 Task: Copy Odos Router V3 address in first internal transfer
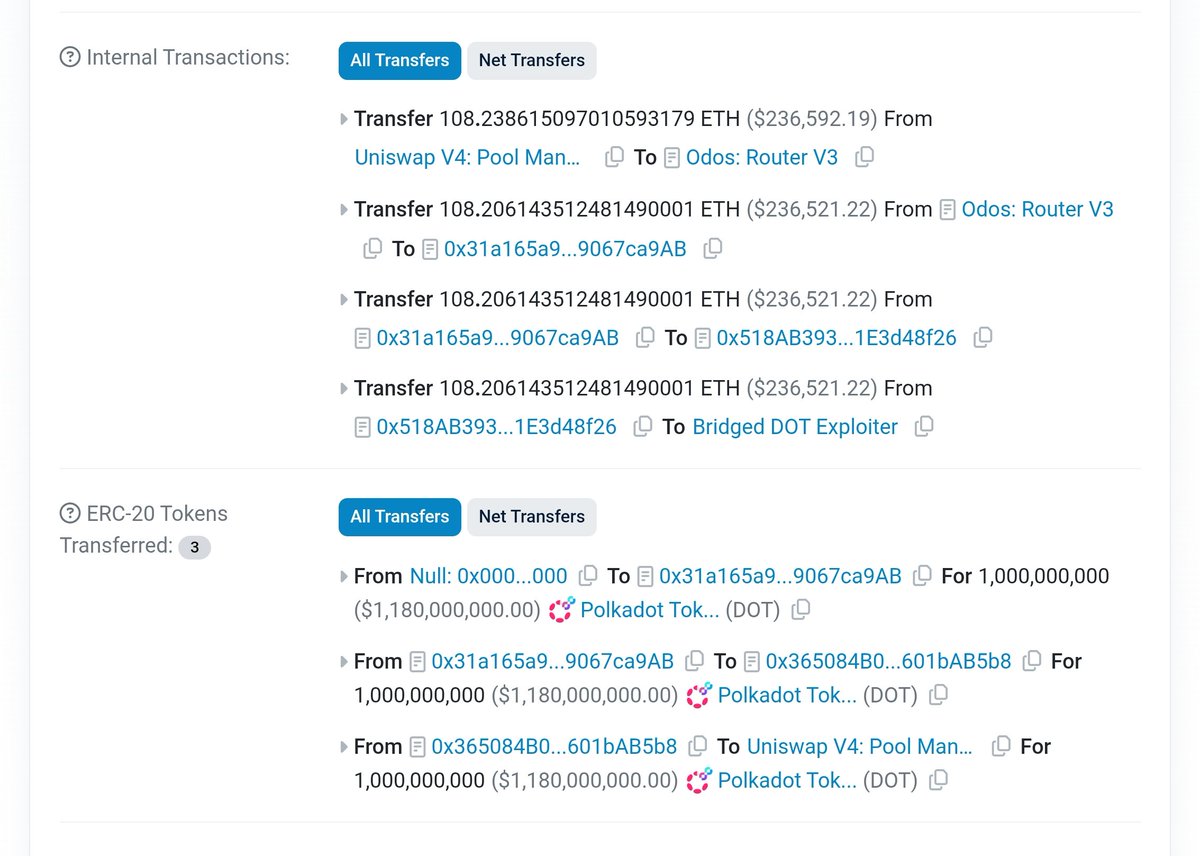click(x=865, y=157)
